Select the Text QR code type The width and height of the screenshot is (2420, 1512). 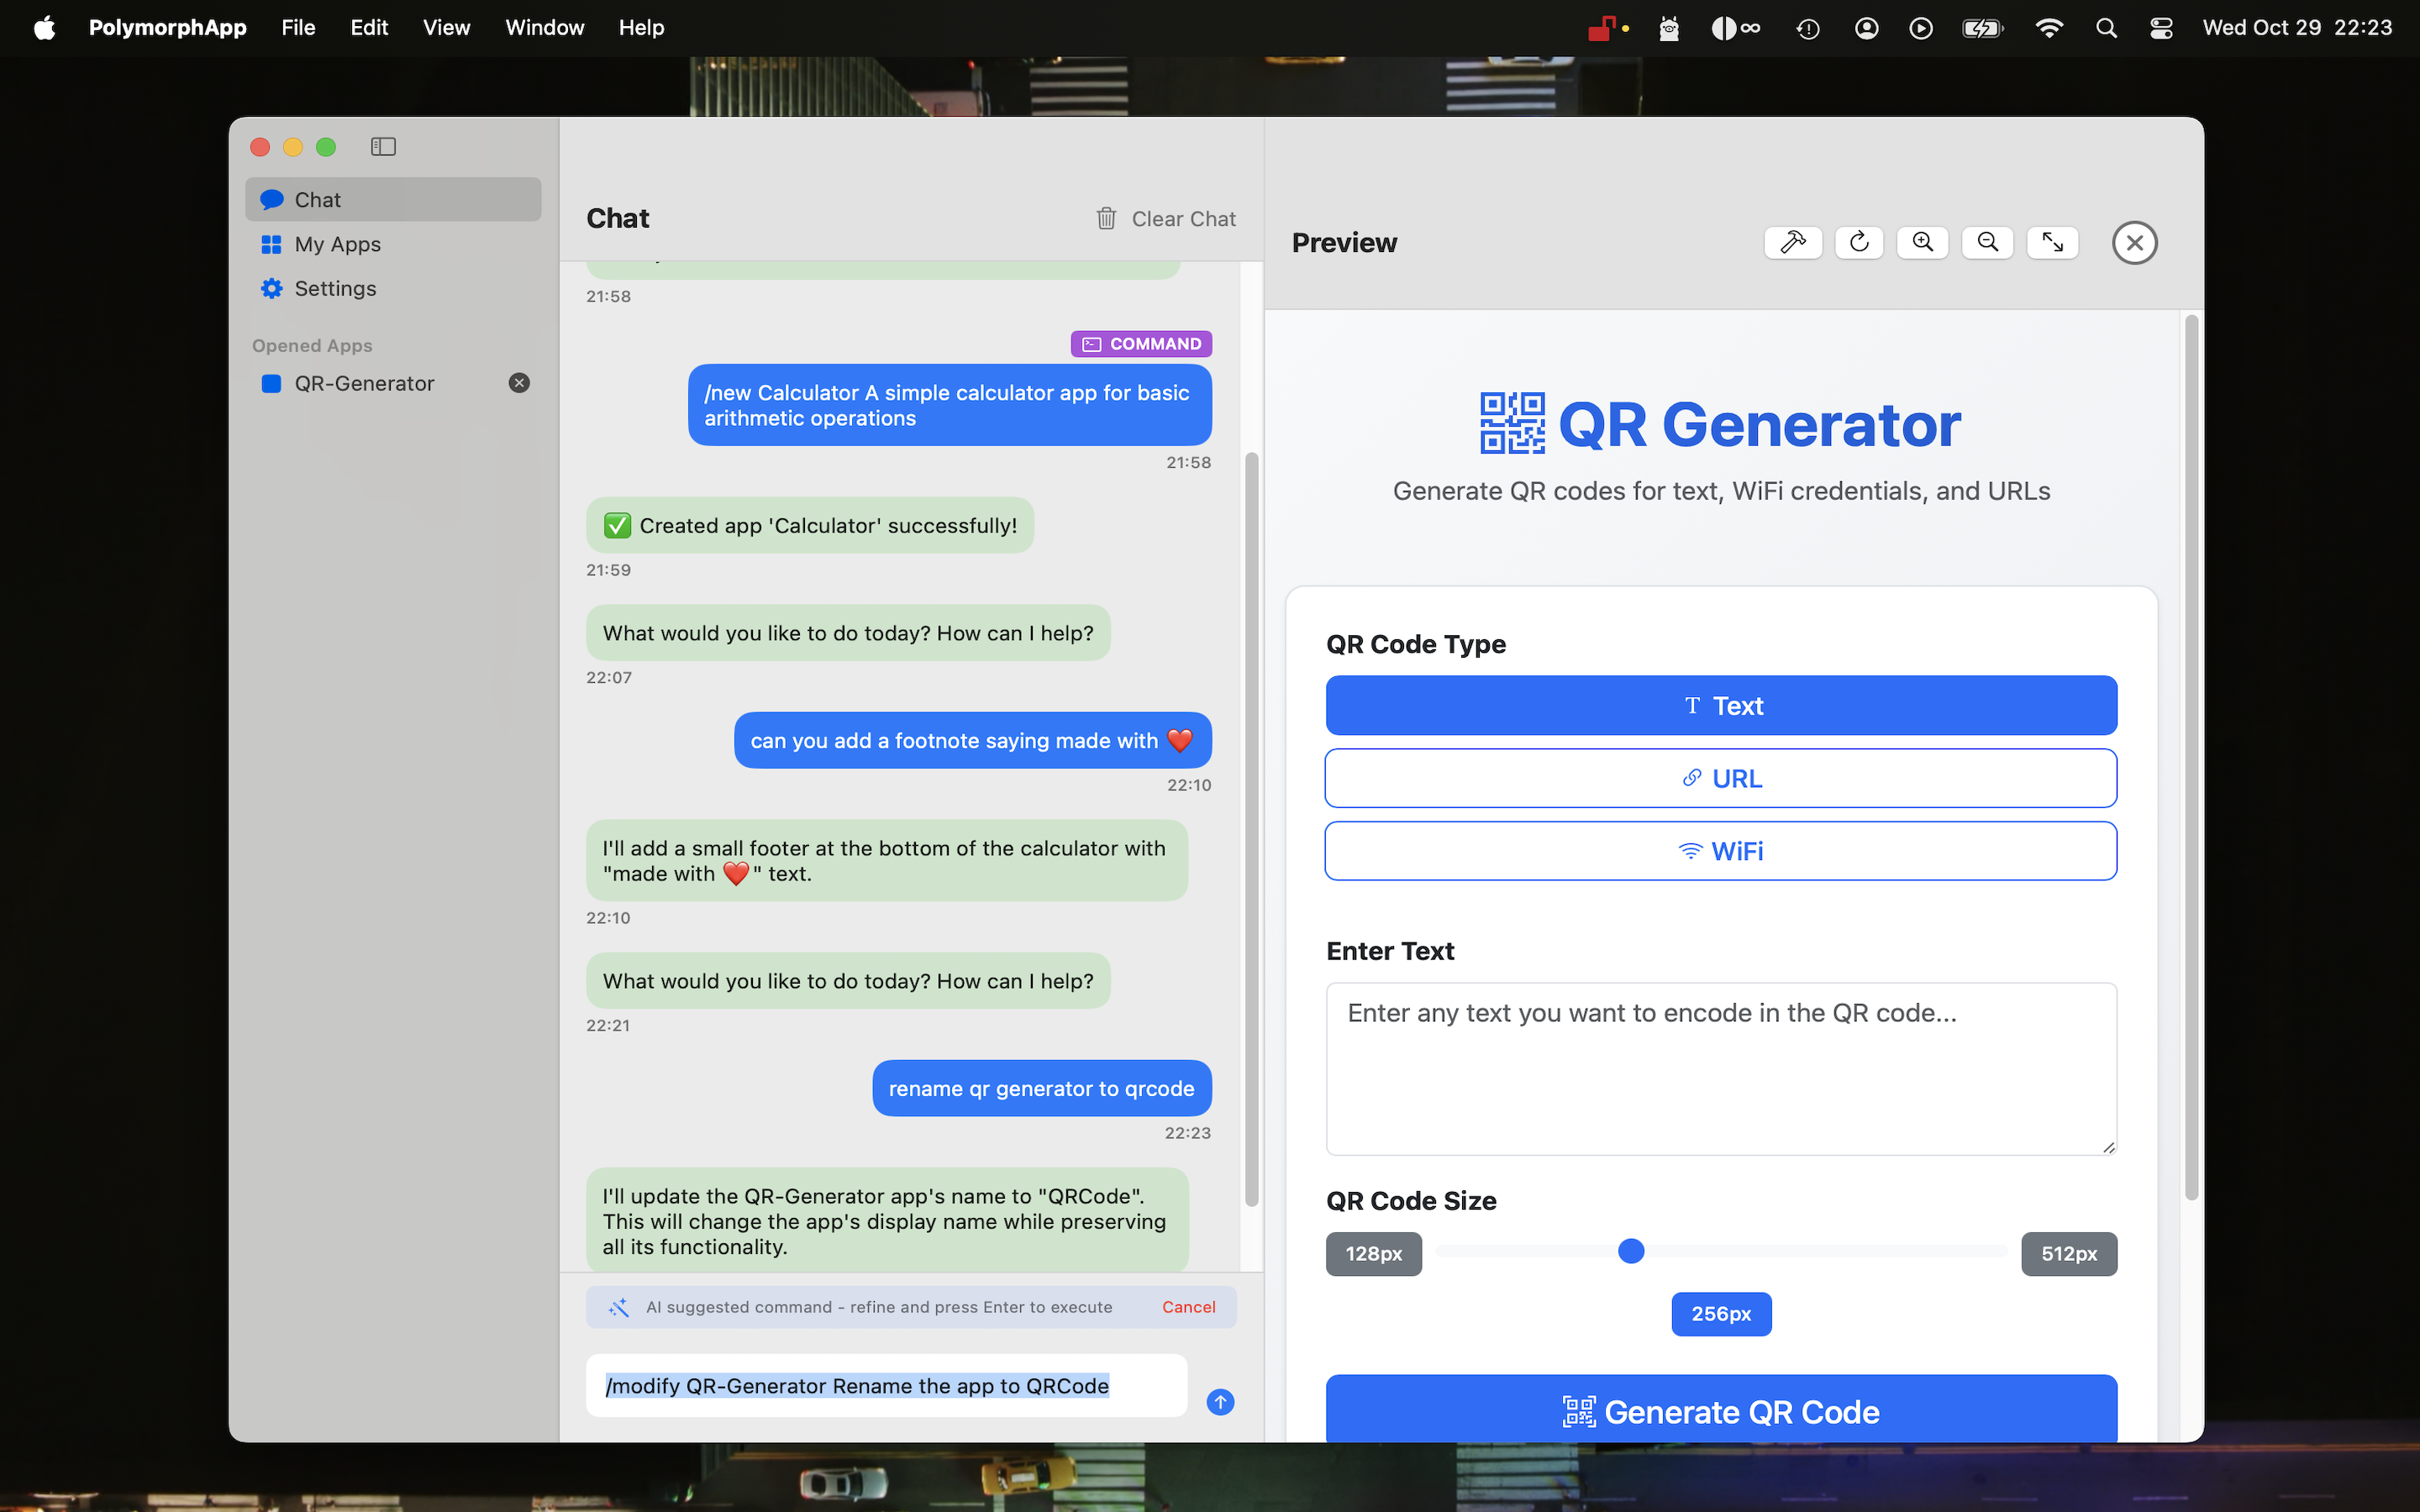(1721, 705)
